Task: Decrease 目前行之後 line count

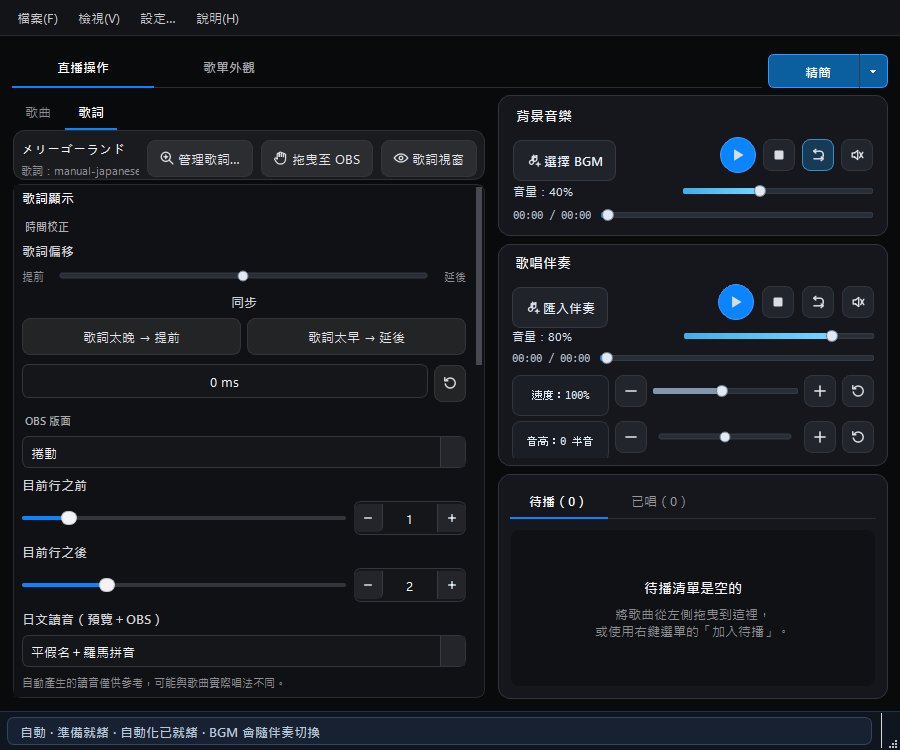Action: point(368,585)
